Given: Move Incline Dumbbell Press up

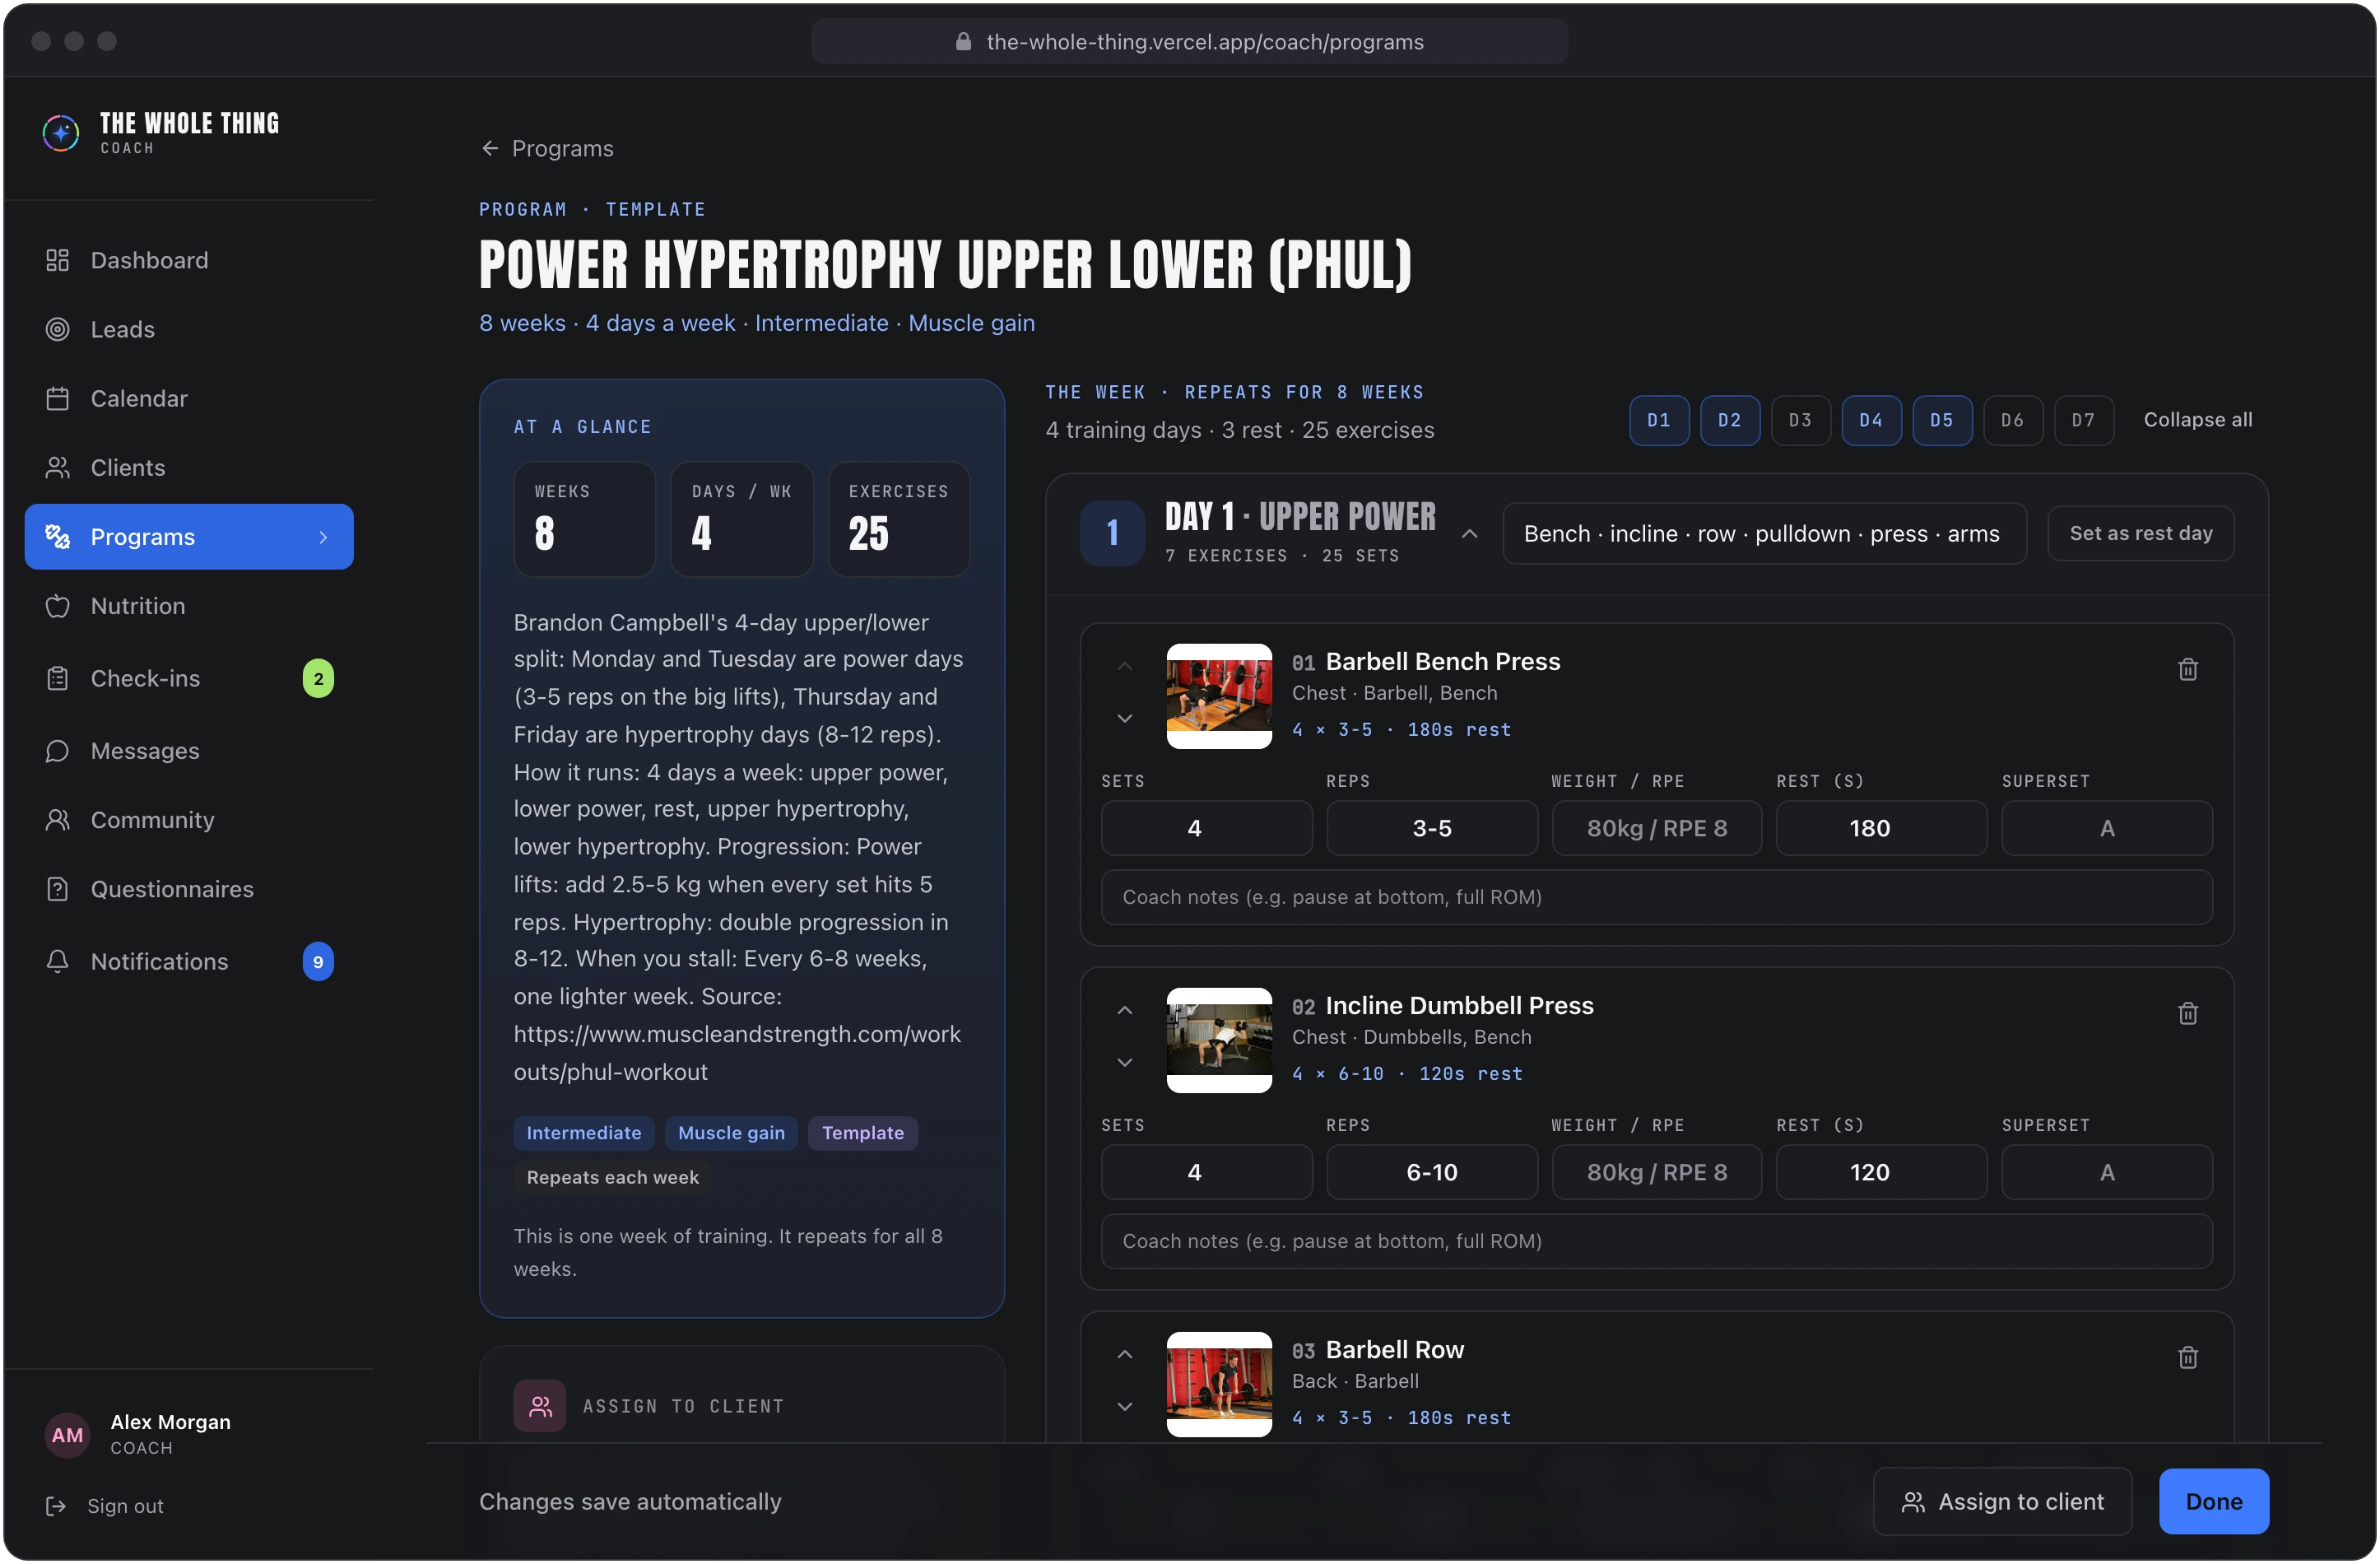Looking at the screenshot, I should tap(1124, 1010).
